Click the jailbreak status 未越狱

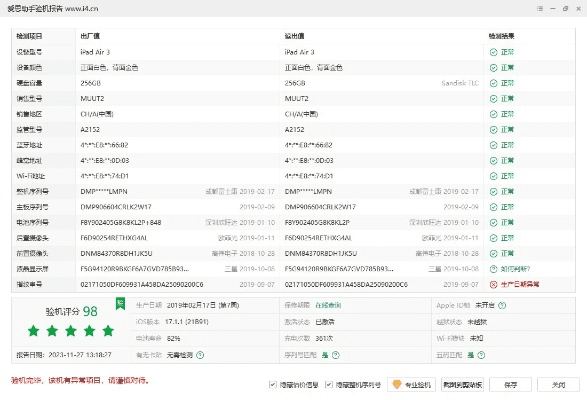477,322
